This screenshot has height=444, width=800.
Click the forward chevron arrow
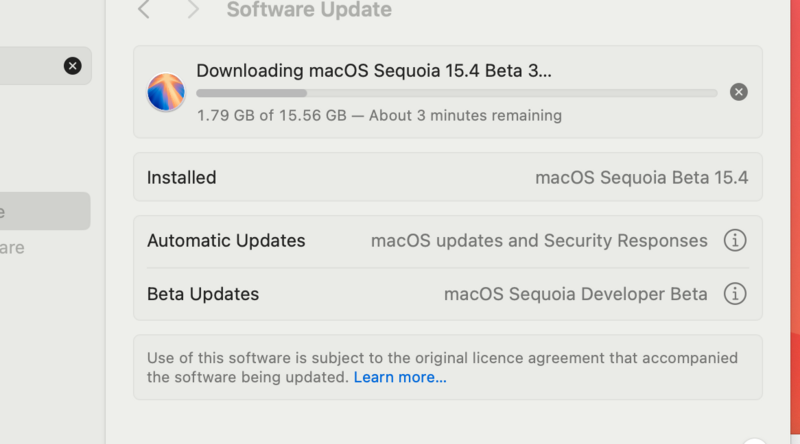click(x=193, y=10)
